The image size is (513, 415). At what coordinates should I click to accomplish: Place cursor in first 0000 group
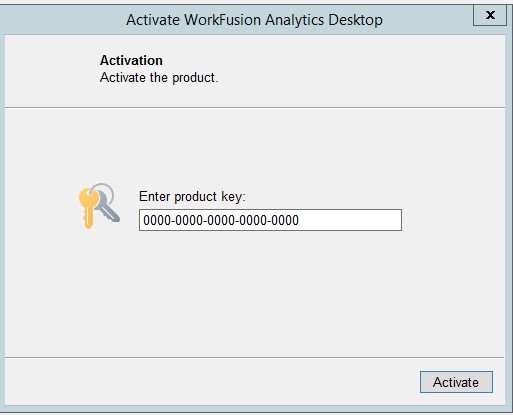[x=157, y=220]
